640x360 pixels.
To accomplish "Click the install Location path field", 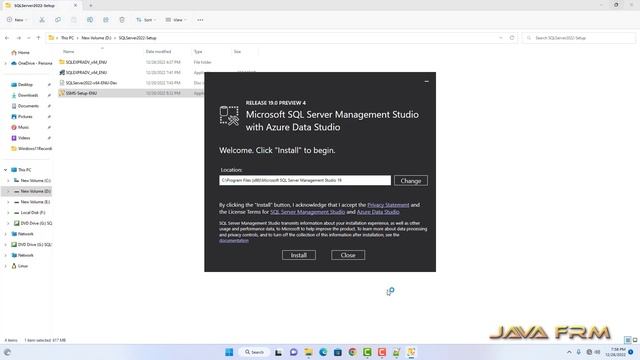I will pyautogui.click(x=304, y=180).
